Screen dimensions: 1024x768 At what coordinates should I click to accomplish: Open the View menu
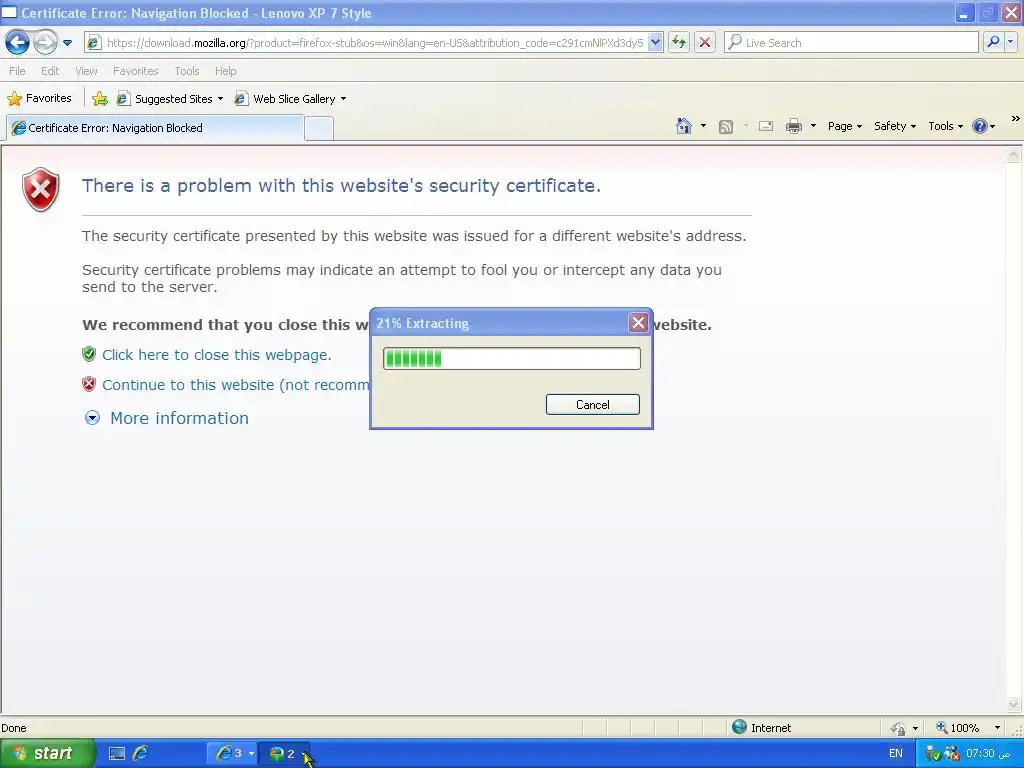point(86,71)
